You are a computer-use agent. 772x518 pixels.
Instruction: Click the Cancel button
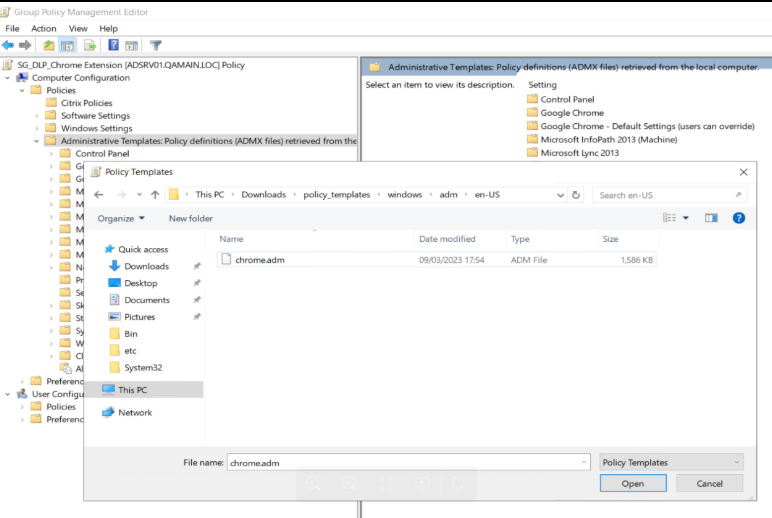709,484
